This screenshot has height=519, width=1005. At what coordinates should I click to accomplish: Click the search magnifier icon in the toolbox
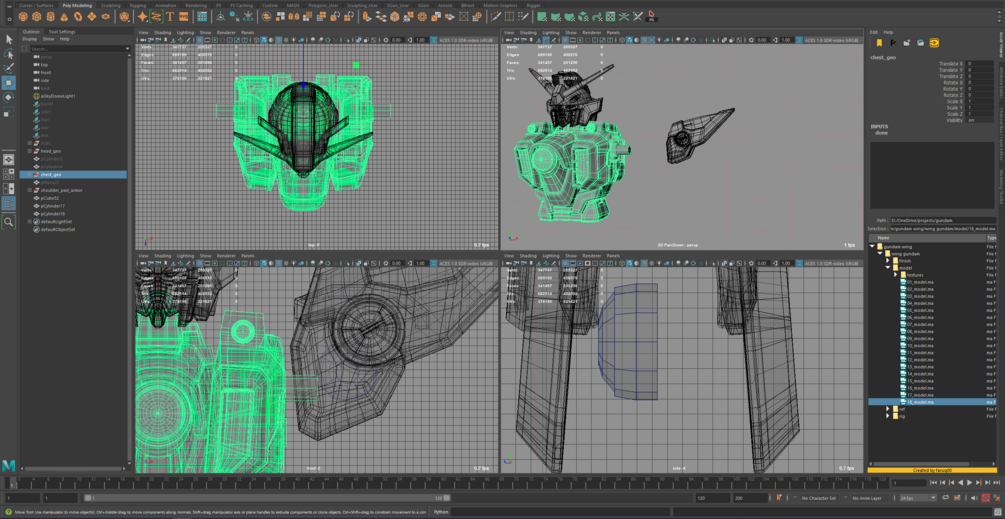coord(8,221)
